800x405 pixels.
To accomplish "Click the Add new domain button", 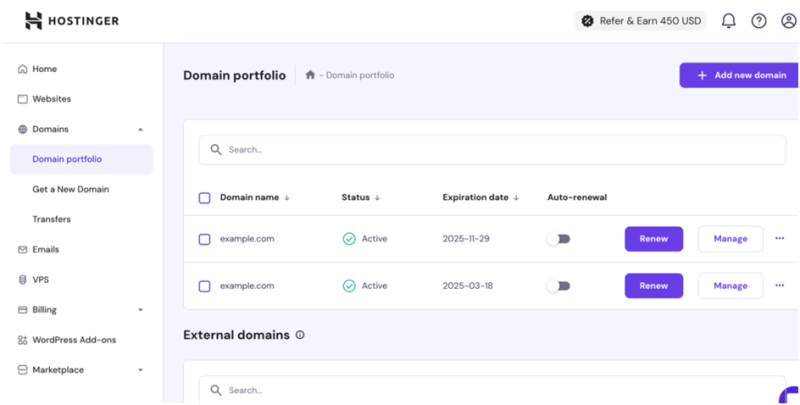I will 739,75.
